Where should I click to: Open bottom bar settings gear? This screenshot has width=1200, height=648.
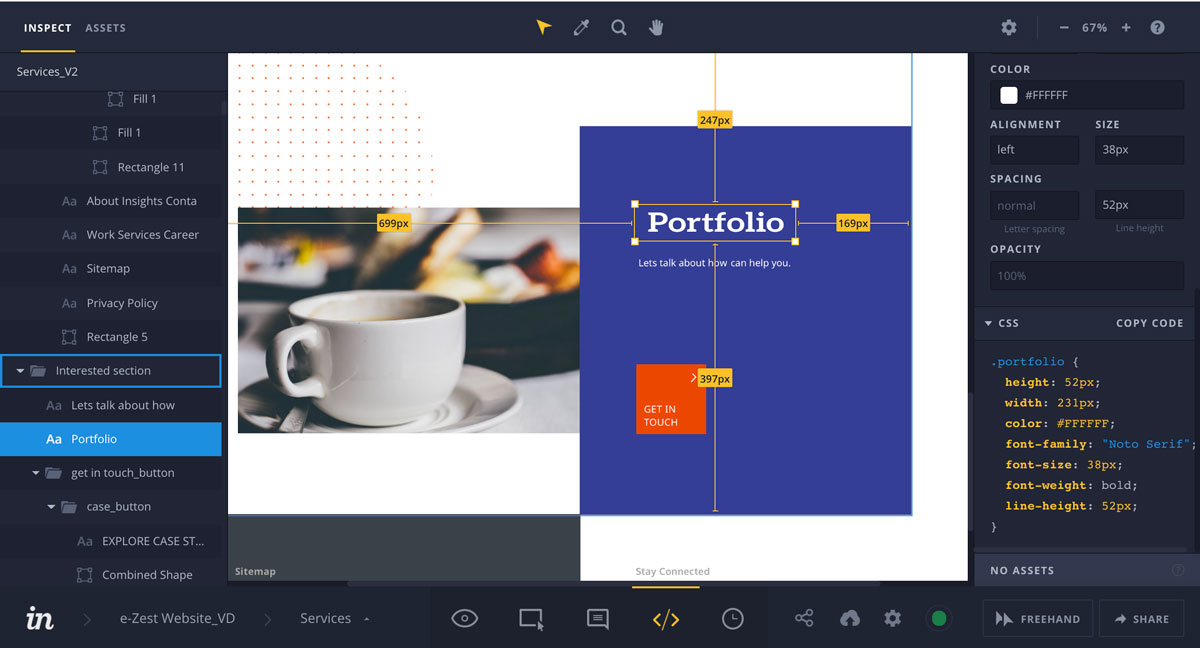point(893,619)
